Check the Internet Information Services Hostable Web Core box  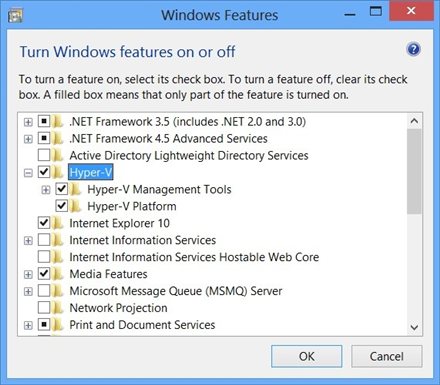coord(44,257)
